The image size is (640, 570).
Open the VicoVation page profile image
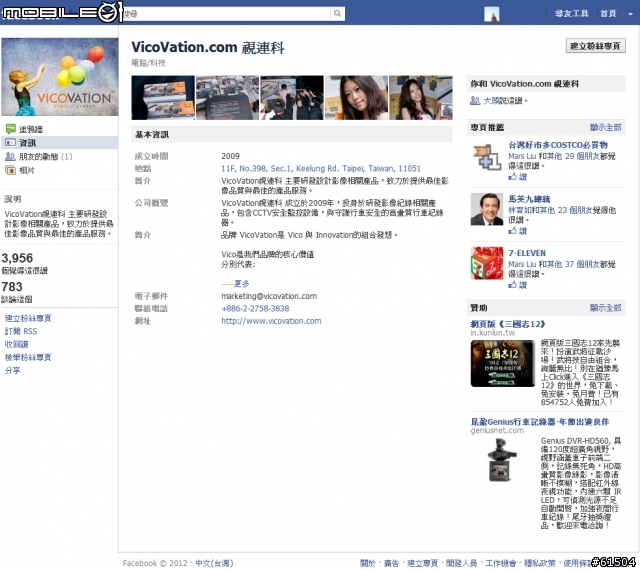pyautogui.click(x=60, y=77)
